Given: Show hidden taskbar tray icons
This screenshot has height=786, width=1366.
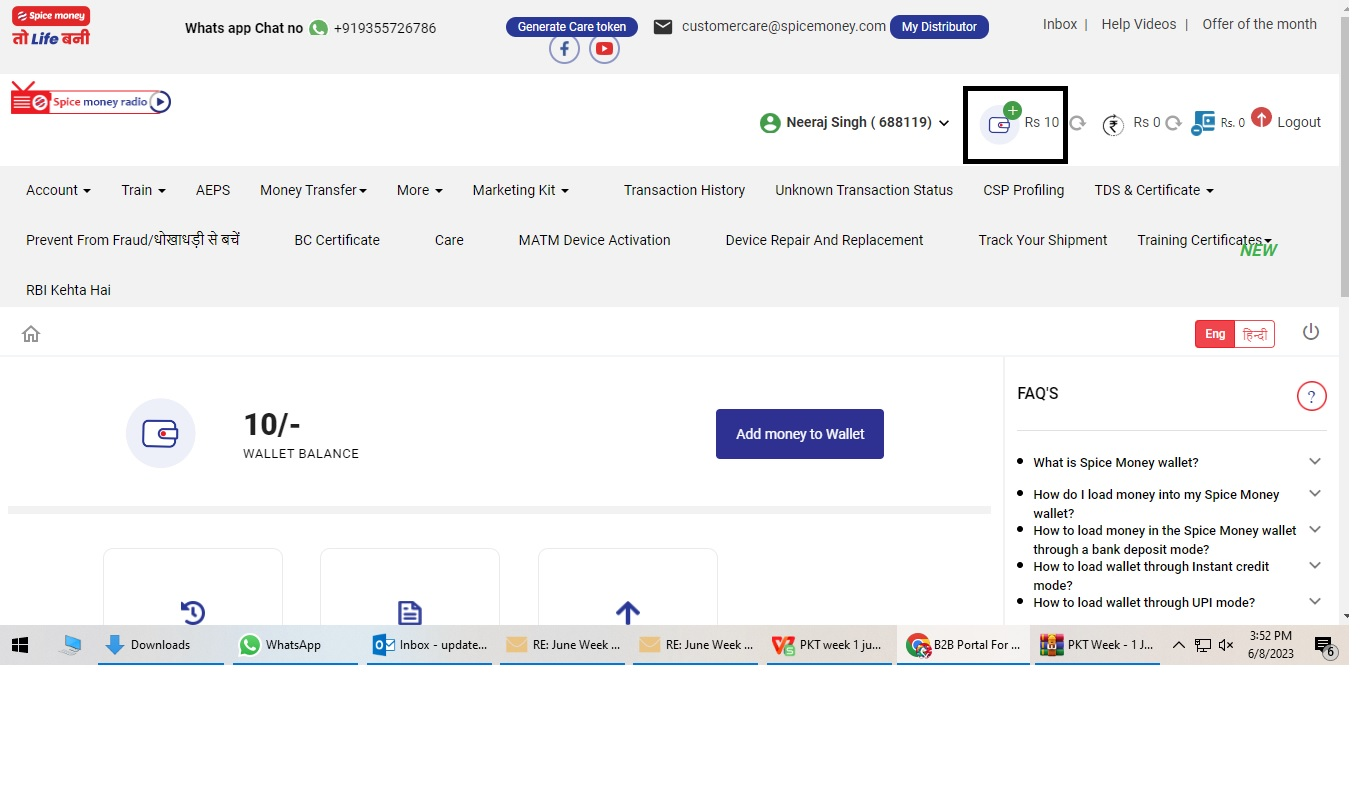Looking at the screenshot, I should coord(1178,645).
